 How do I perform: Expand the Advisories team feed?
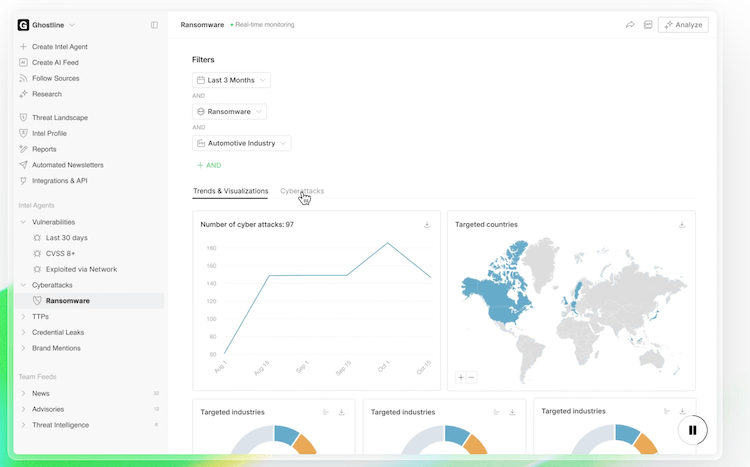tap(23, 409)
